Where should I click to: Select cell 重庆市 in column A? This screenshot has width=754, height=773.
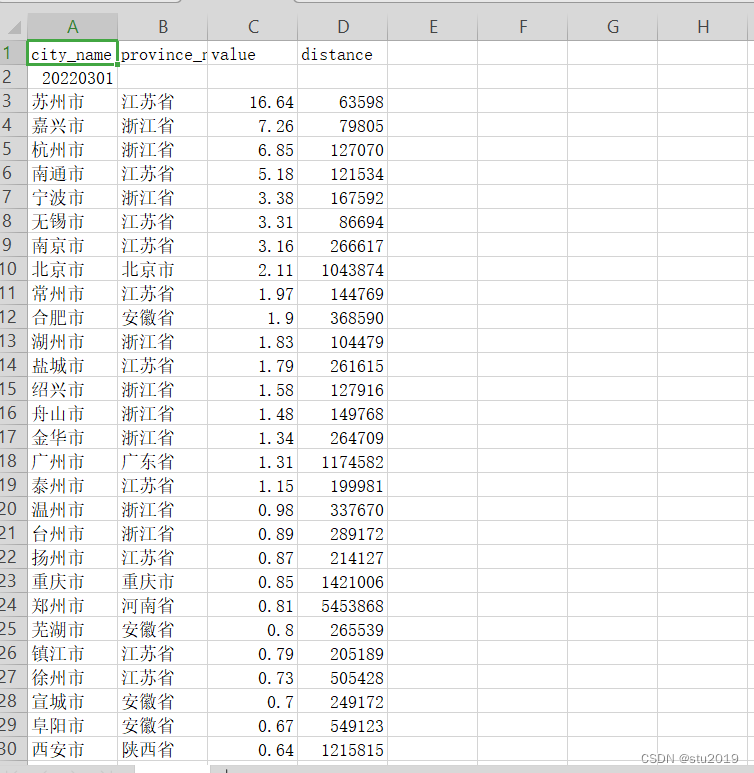72,581
